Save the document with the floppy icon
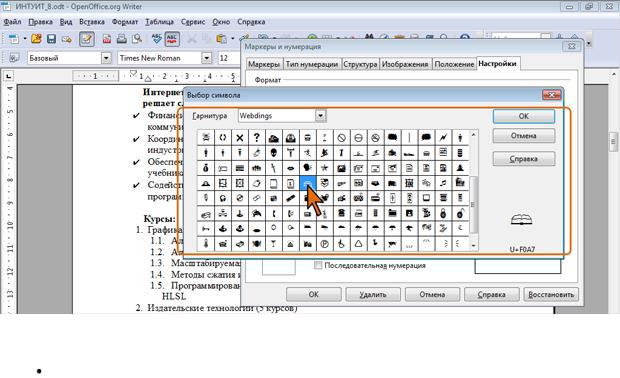Screen dimensions: 620x378 [51, 39]
